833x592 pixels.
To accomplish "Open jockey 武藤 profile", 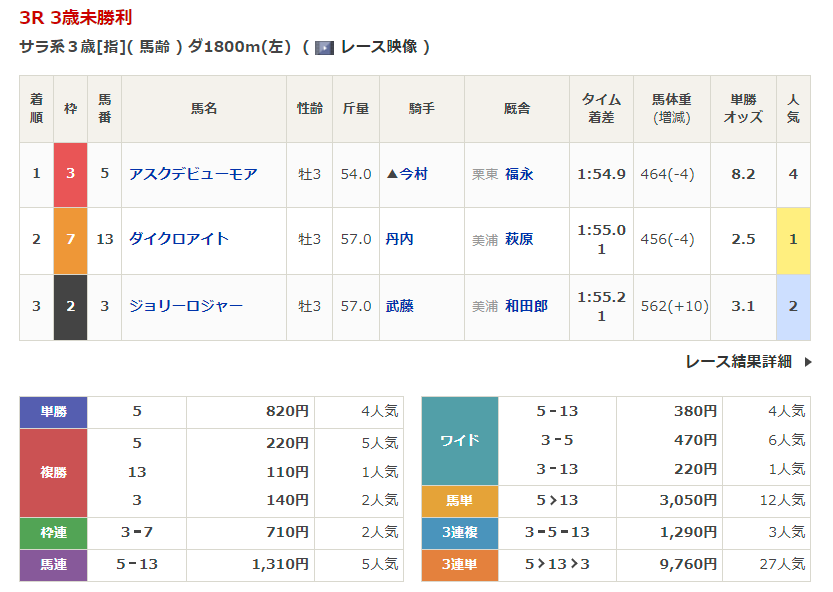I will 400,306.
